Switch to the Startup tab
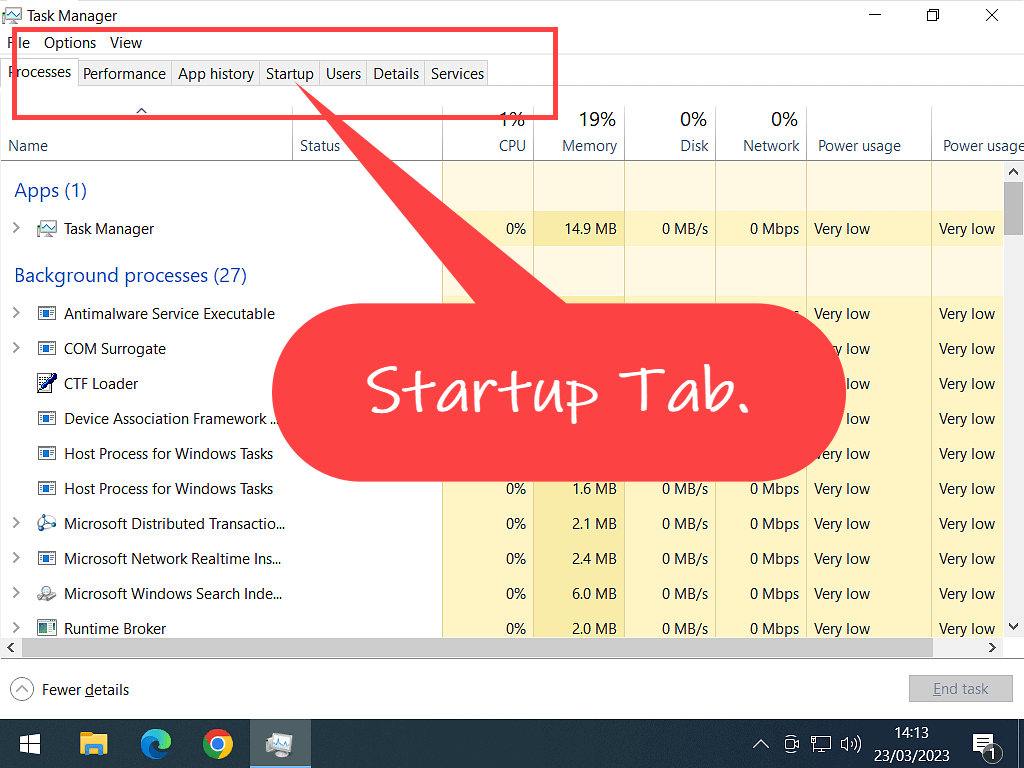The height and width of the screenshot is (768, 1024). pos(289,74)
